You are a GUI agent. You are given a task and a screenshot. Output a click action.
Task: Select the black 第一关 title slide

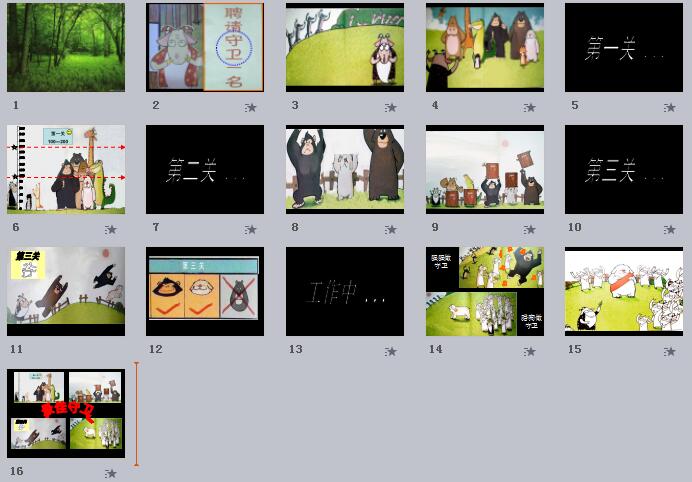point(624,48)
